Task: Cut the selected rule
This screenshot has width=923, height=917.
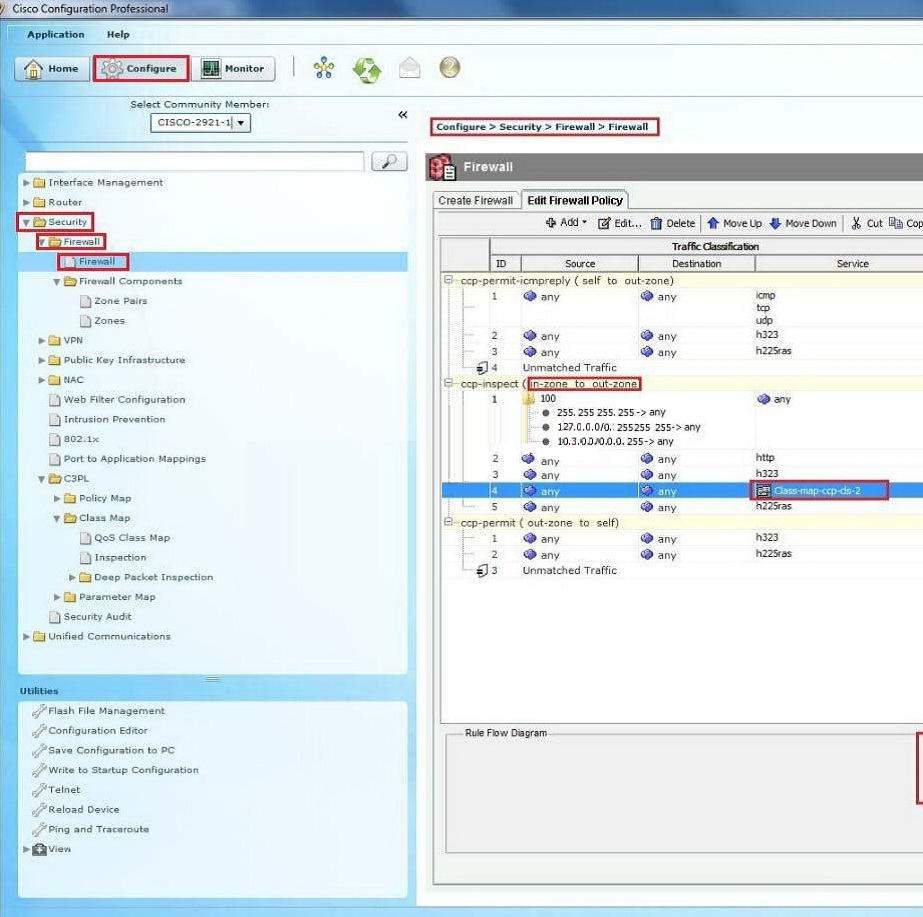Action: click(867, 224)
